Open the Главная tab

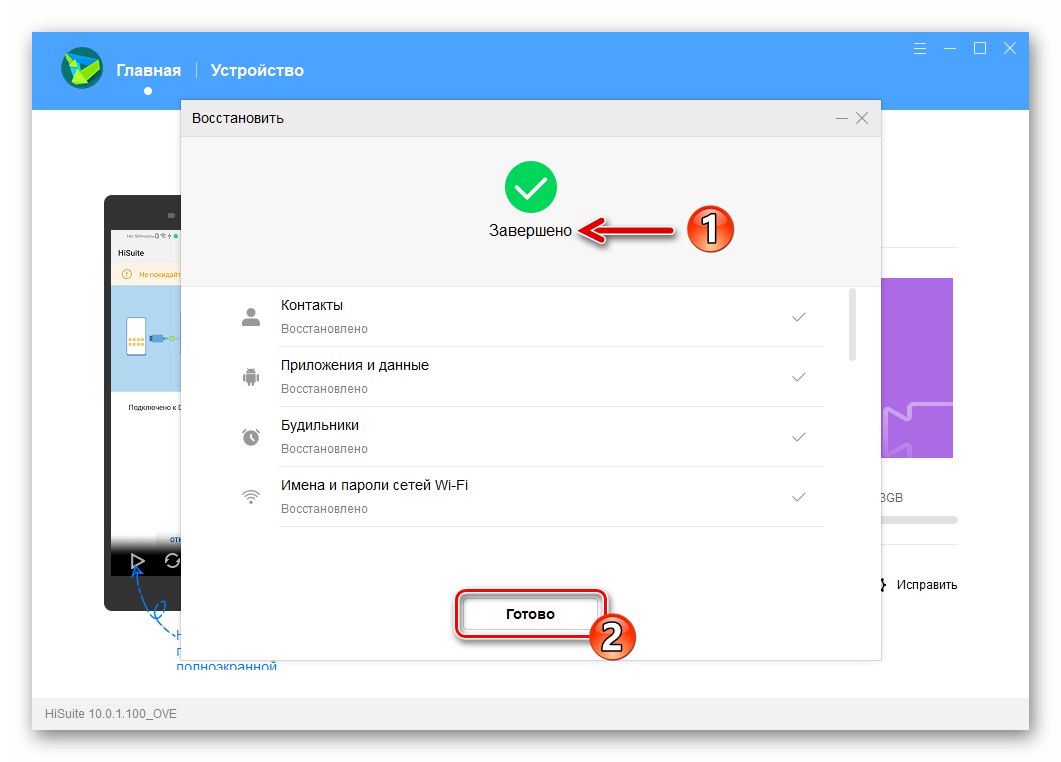pyautogui.click(x=148, y=70)
